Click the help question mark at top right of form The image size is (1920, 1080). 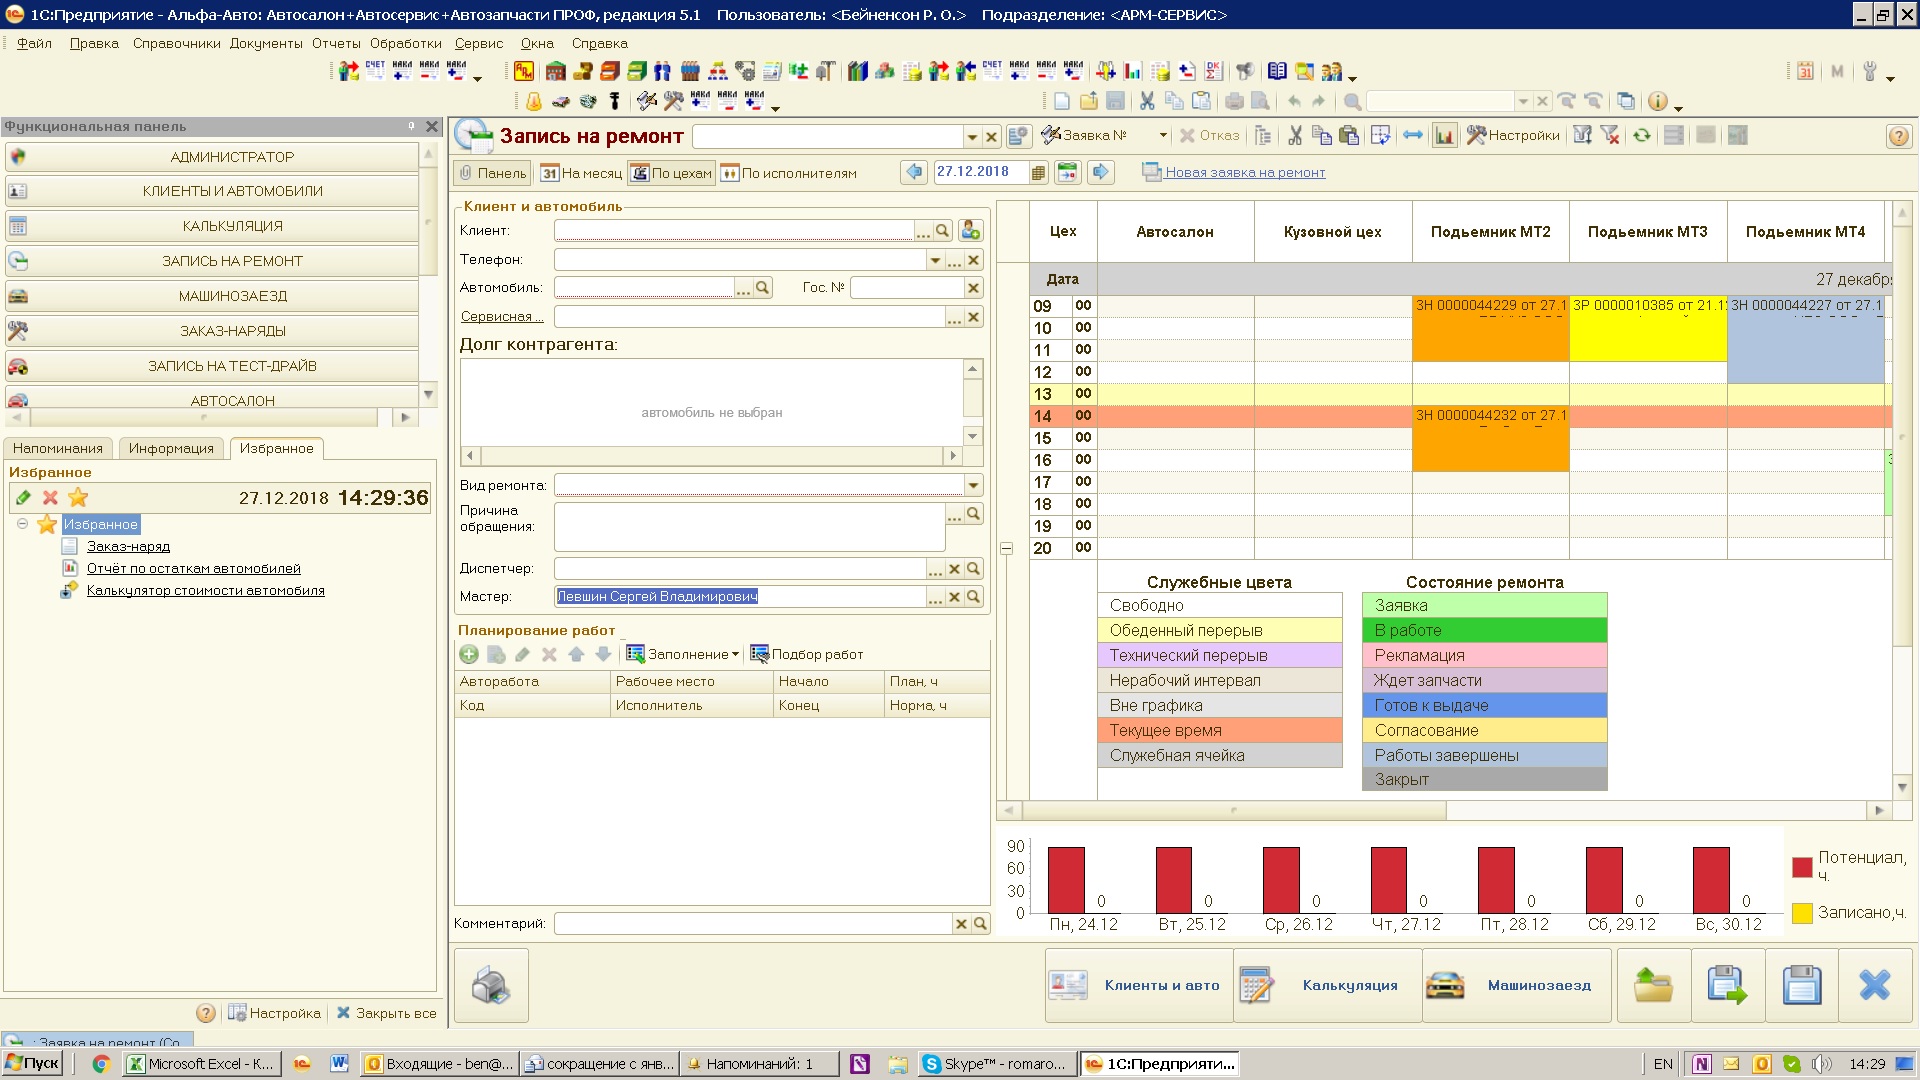1898,136
